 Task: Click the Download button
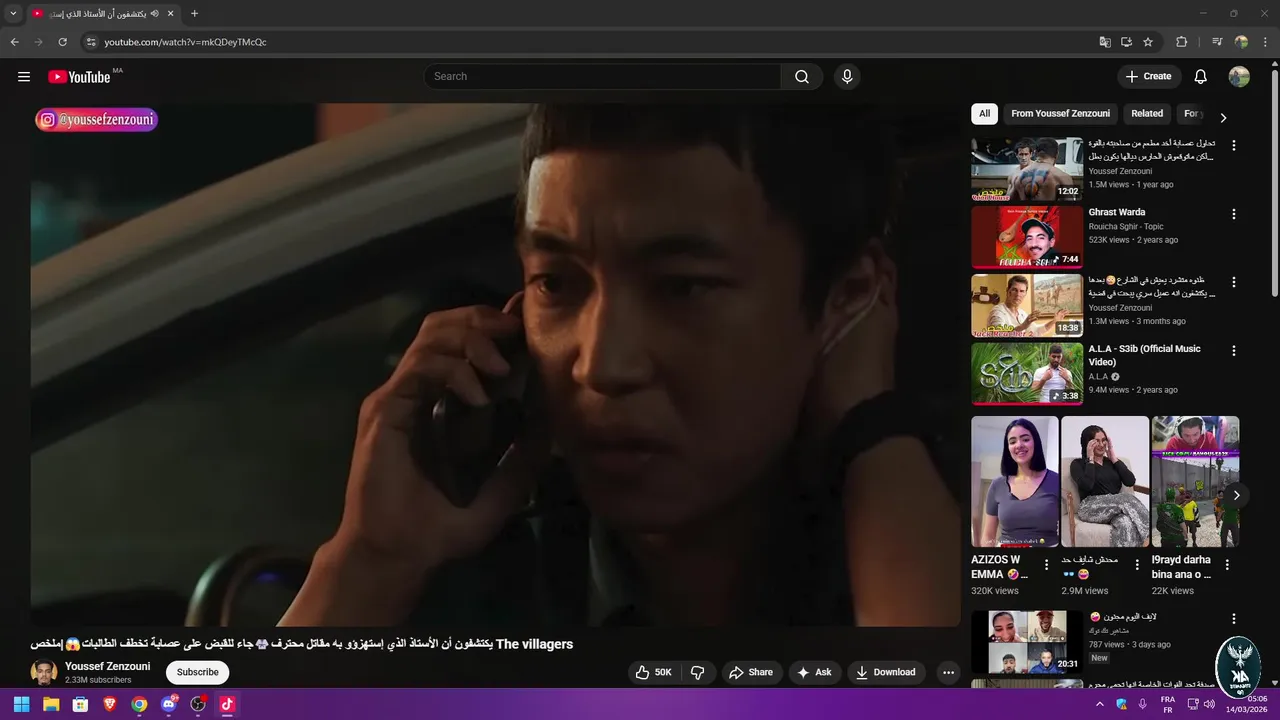click(886, 672)
